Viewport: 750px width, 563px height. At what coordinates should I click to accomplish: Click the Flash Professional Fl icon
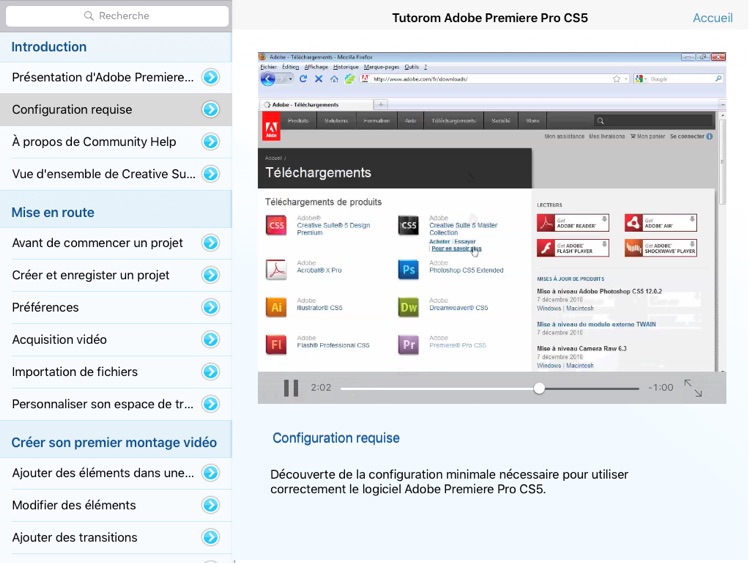pos(276,344)
